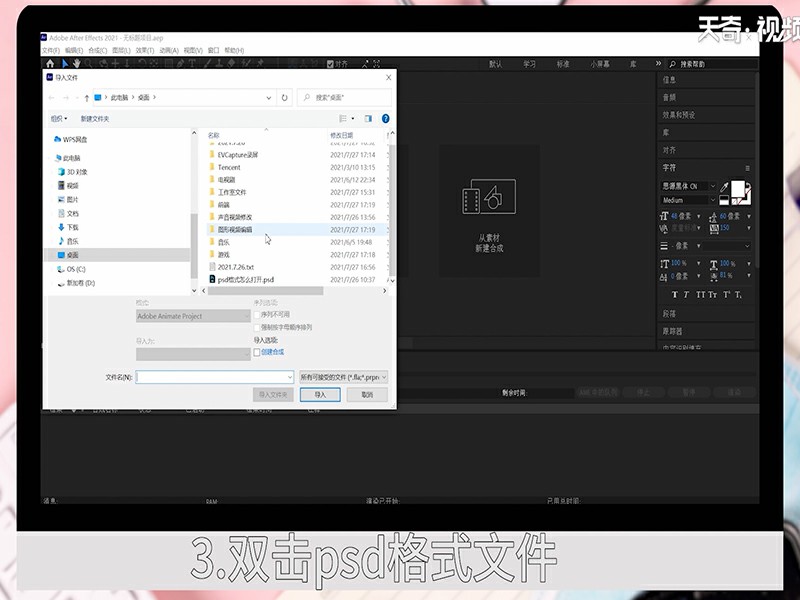Expand hidden workspaces with the double-arrow icon
800x600 pixels.
click(x=649, y=64)
